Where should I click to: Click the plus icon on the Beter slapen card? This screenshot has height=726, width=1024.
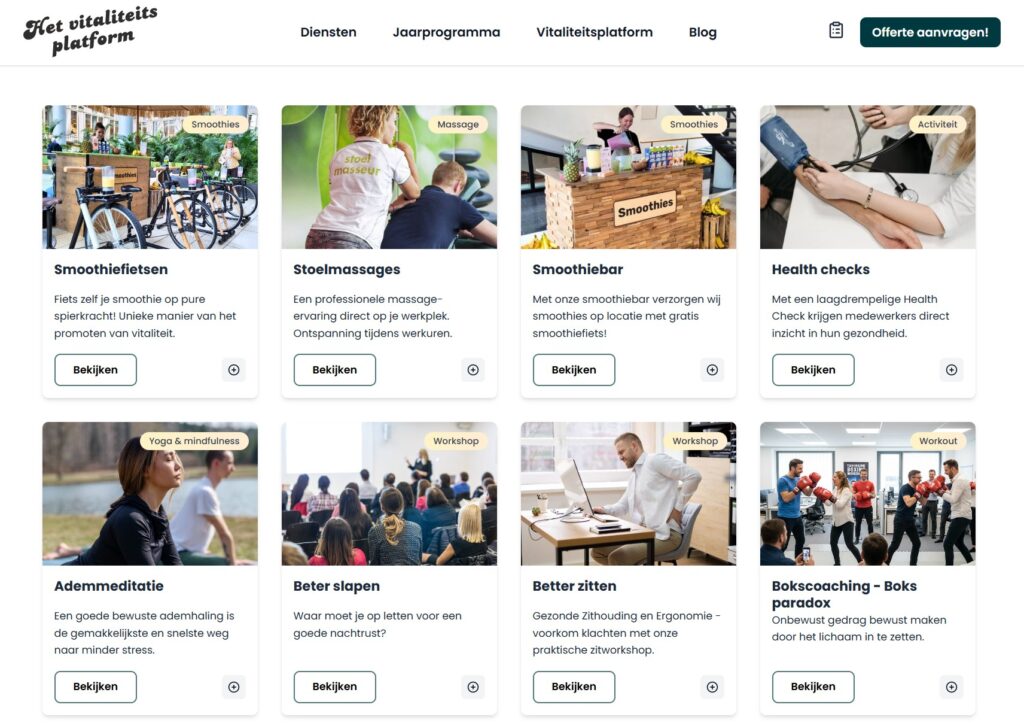[x=472, y=687]
